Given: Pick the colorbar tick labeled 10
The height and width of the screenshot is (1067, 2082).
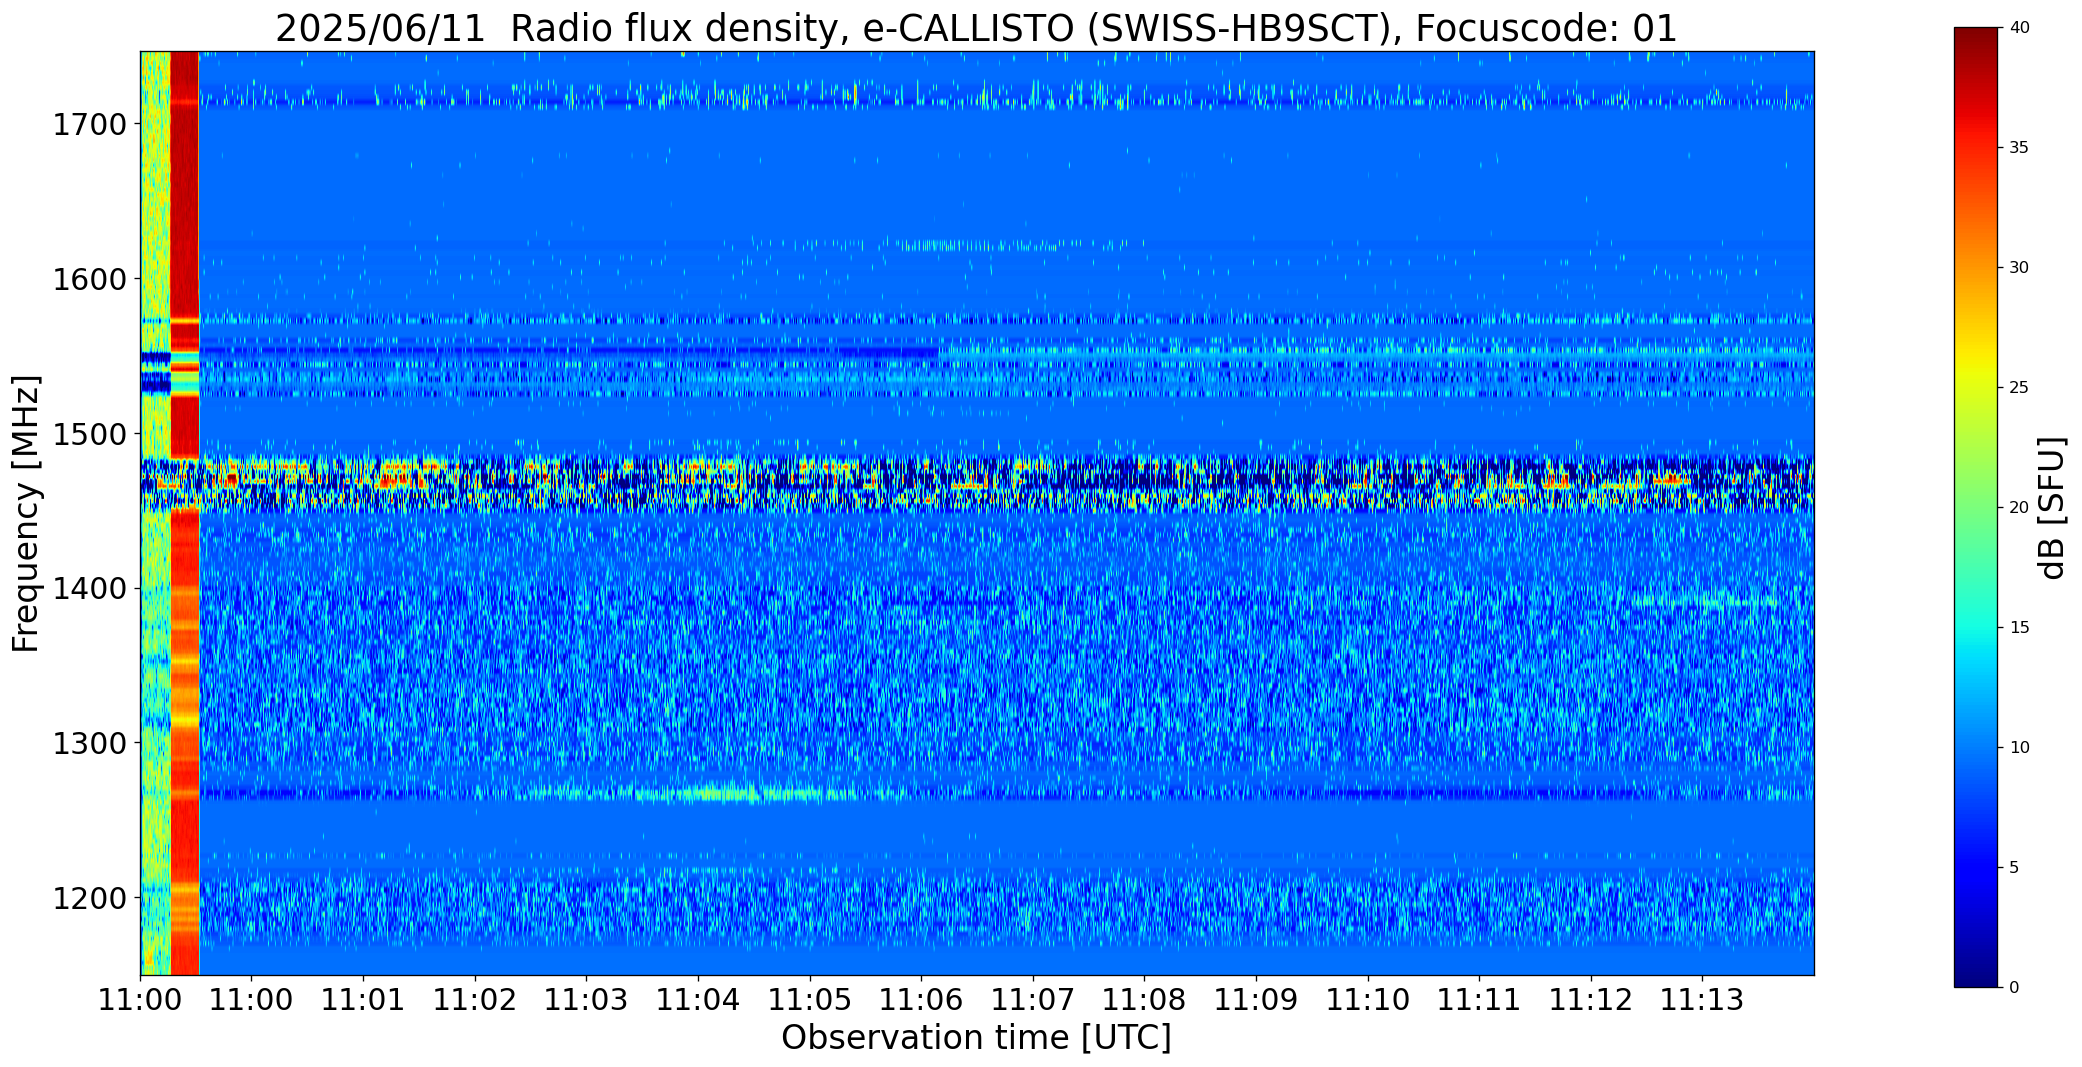Looking at the screenshot, I should click(x=2019, y=748).
